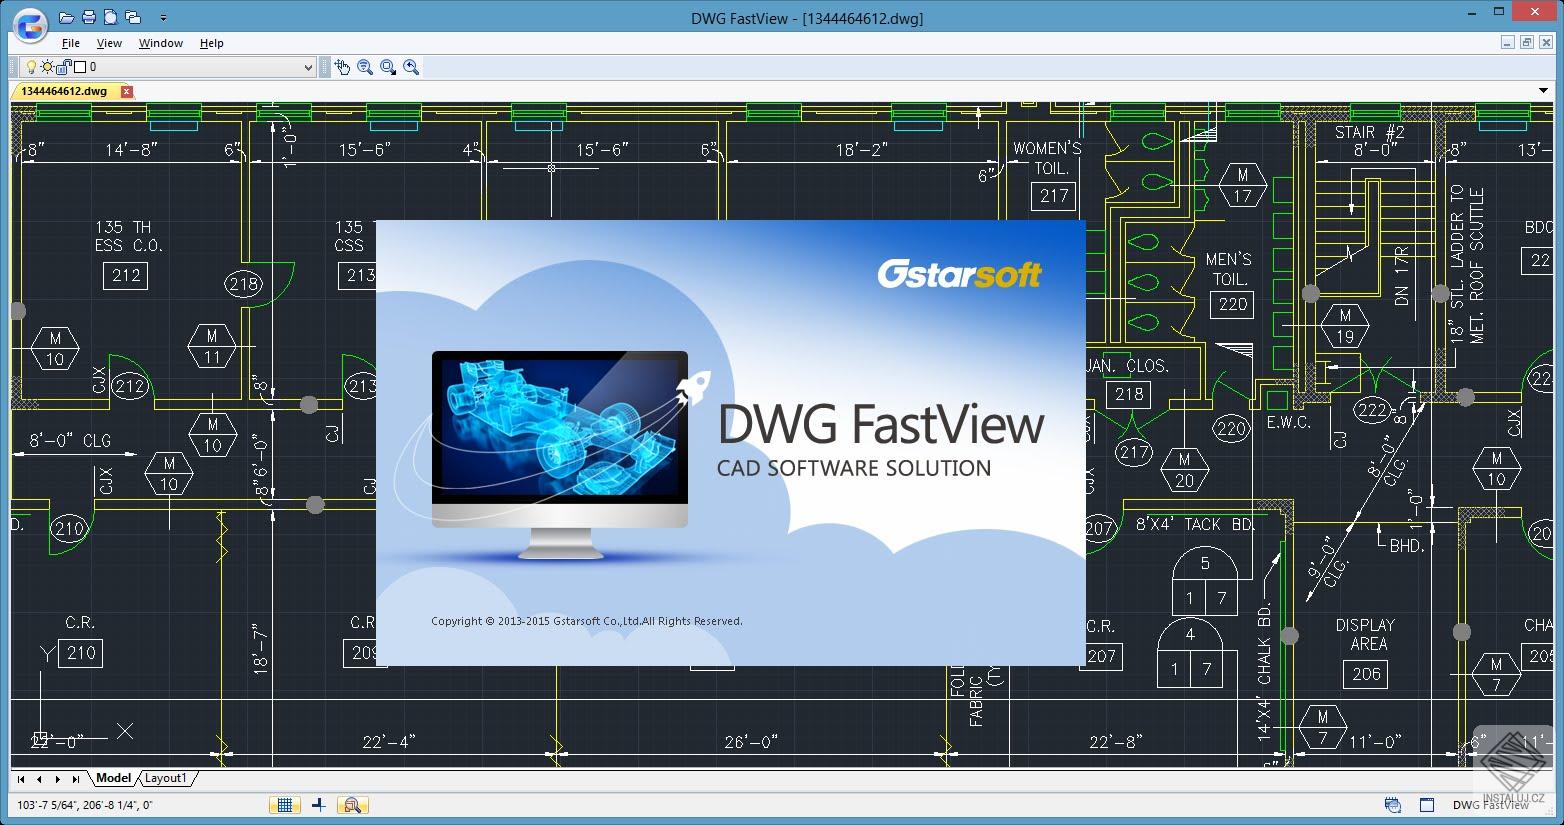The image size is (1564, 825).
Task: Click the viewport preview magnifier in the status bar
Action: [352, 805]
